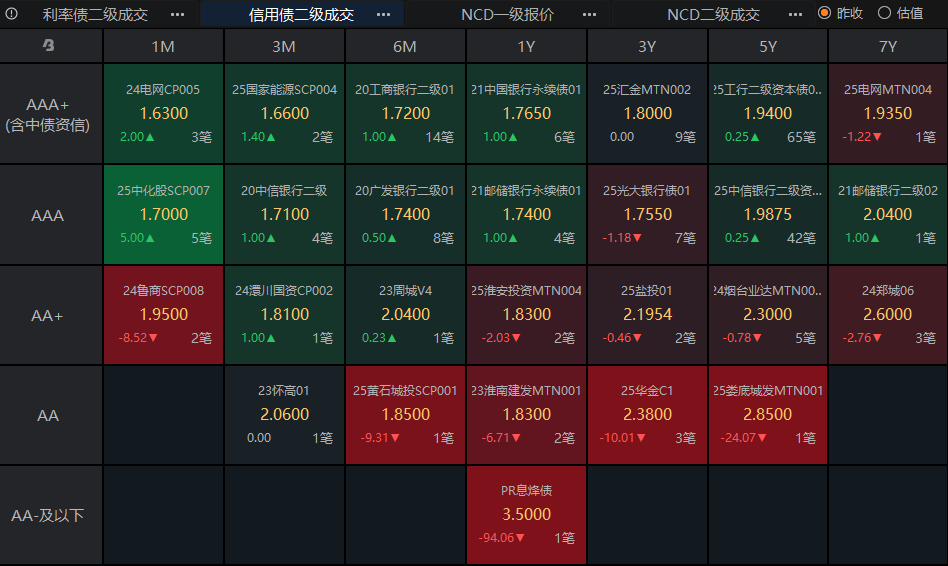Open the 25黄石城投SCP001 cell
The image size is (948, 566).
click(x=405, y=415)
